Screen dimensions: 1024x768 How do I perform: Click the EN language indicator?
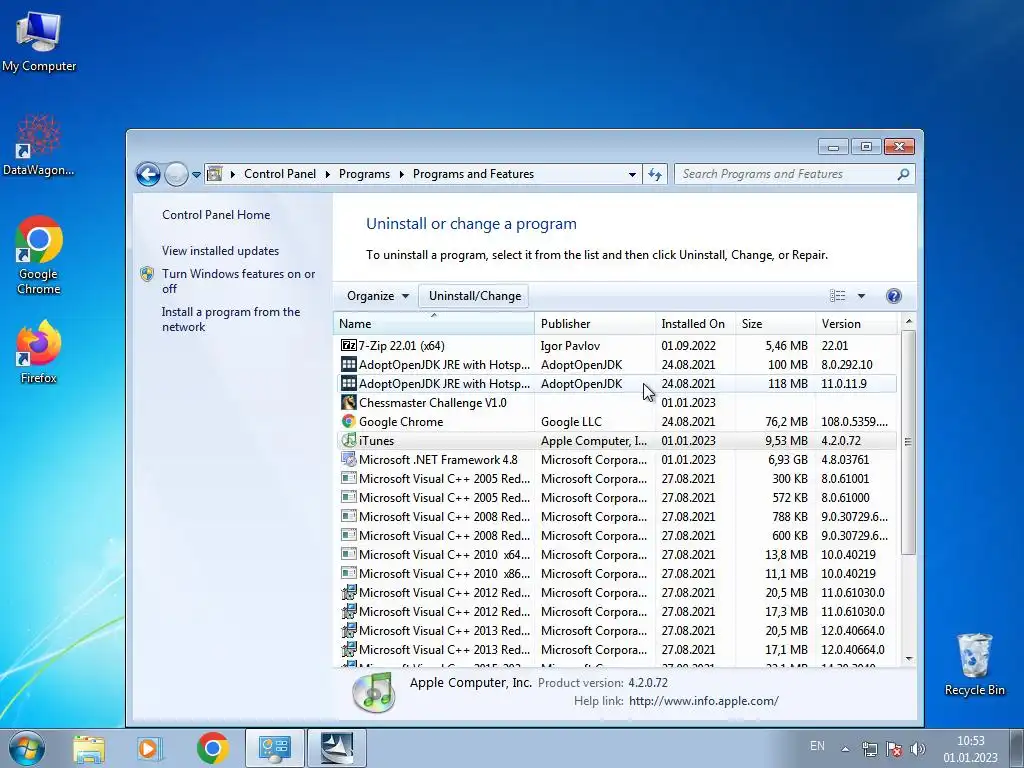[x=817, y=746]
